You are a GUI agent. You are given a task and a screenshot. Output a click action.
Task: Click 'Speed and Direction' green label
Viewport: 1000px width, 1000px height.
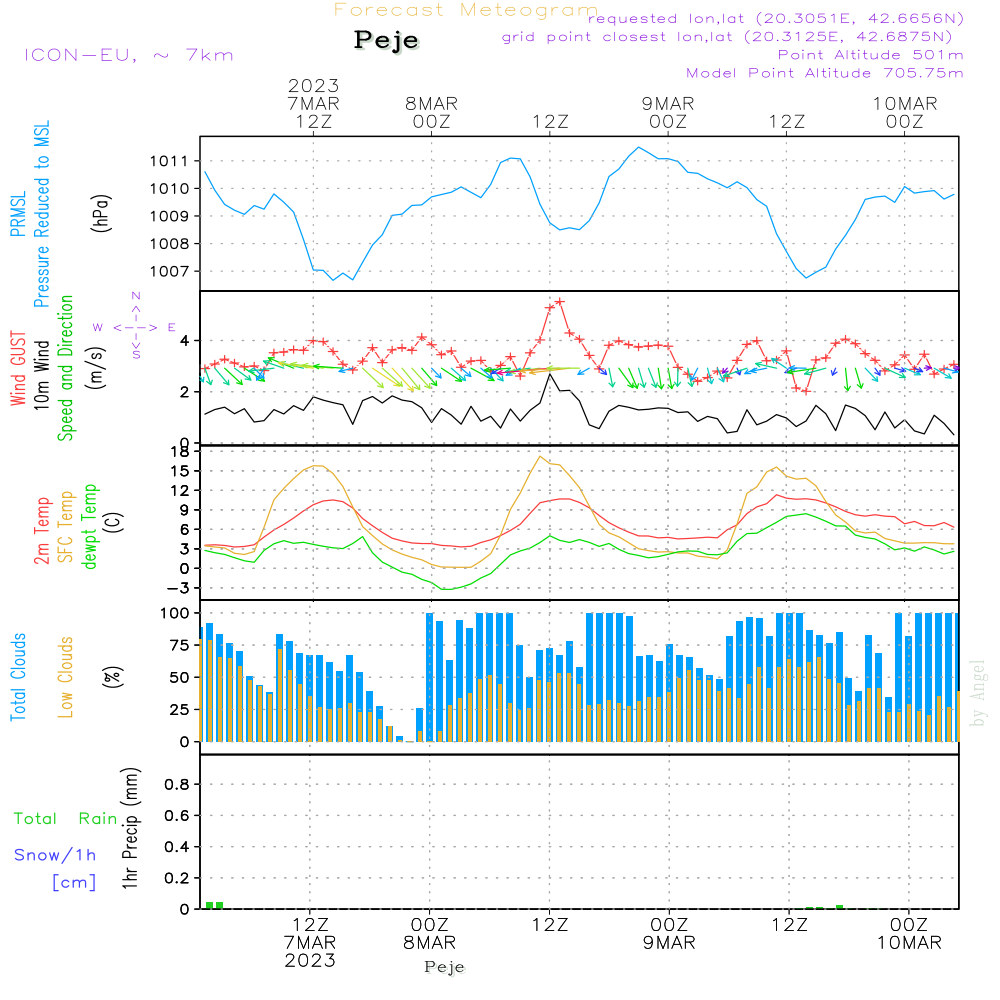pyautogui.click(x=65, y=368)
